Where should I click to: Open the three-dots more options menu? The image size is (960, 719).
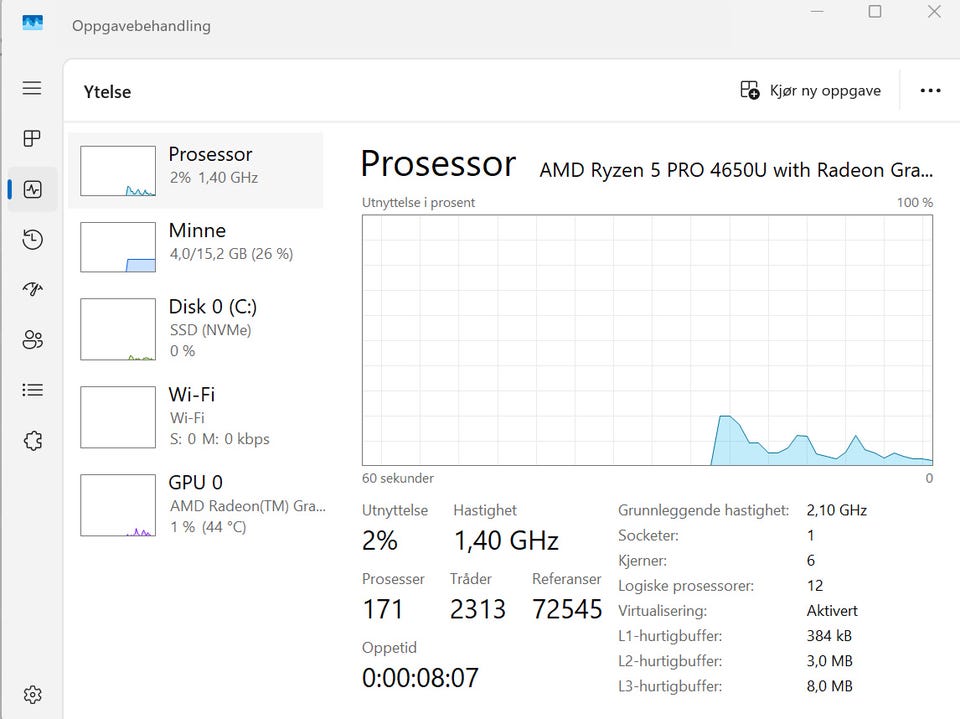pyautogui.click(x=930, y=91)
